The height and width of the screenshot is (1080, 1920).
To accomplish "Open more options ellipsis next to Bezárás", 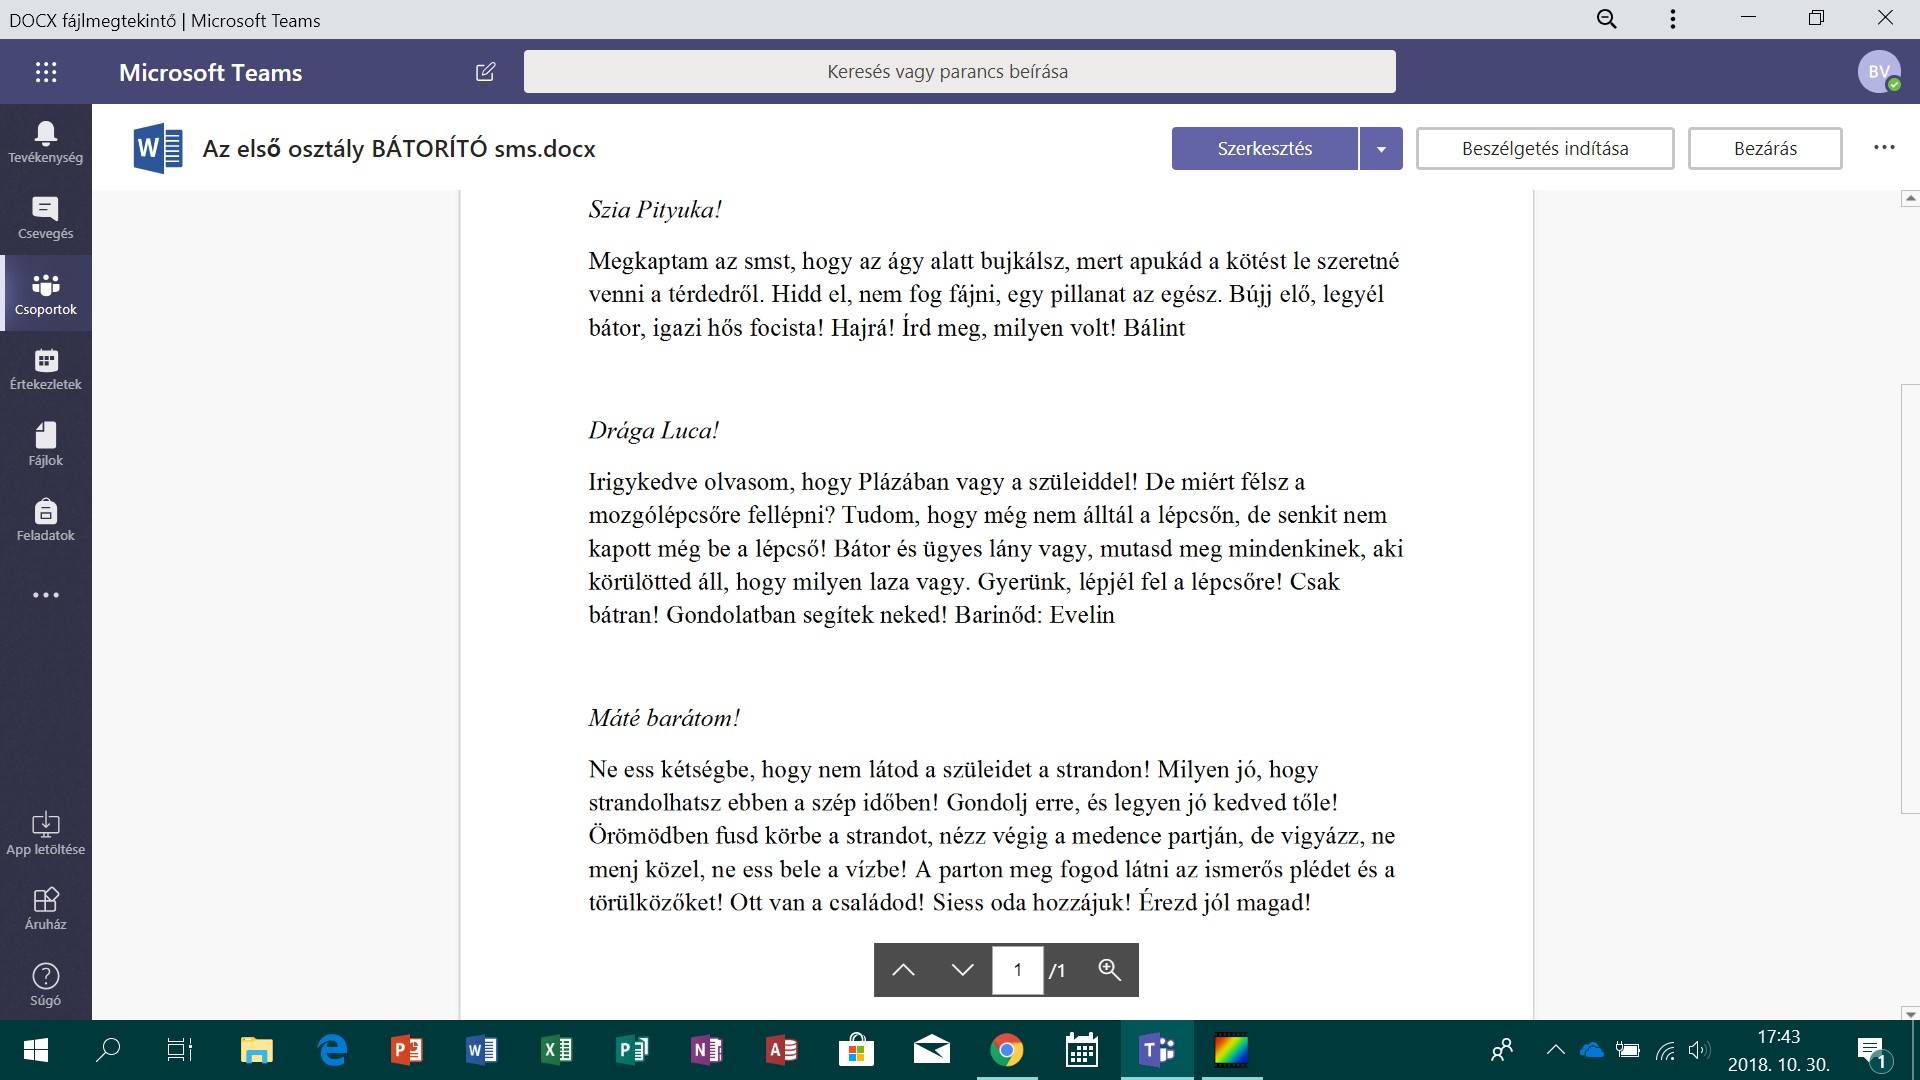I will pyautogui.click(x=1884, y=148).
